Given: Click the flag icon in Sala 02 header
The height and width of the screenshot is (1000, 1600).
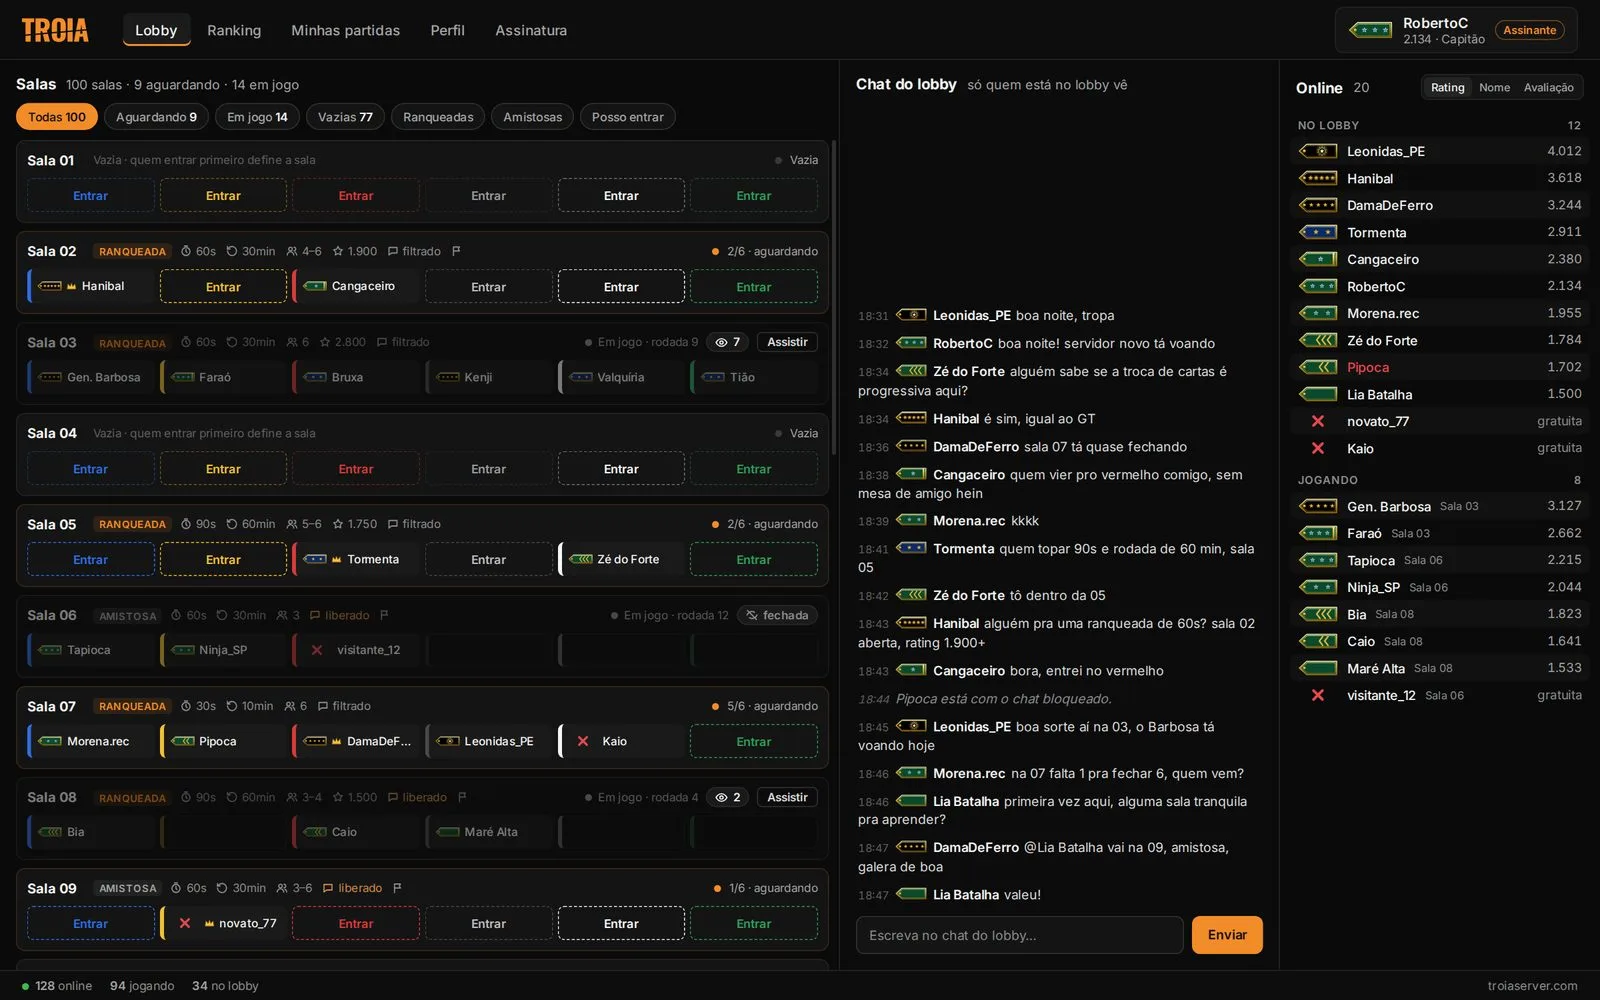Looking at the screenshot, I should tap(456, 251).
